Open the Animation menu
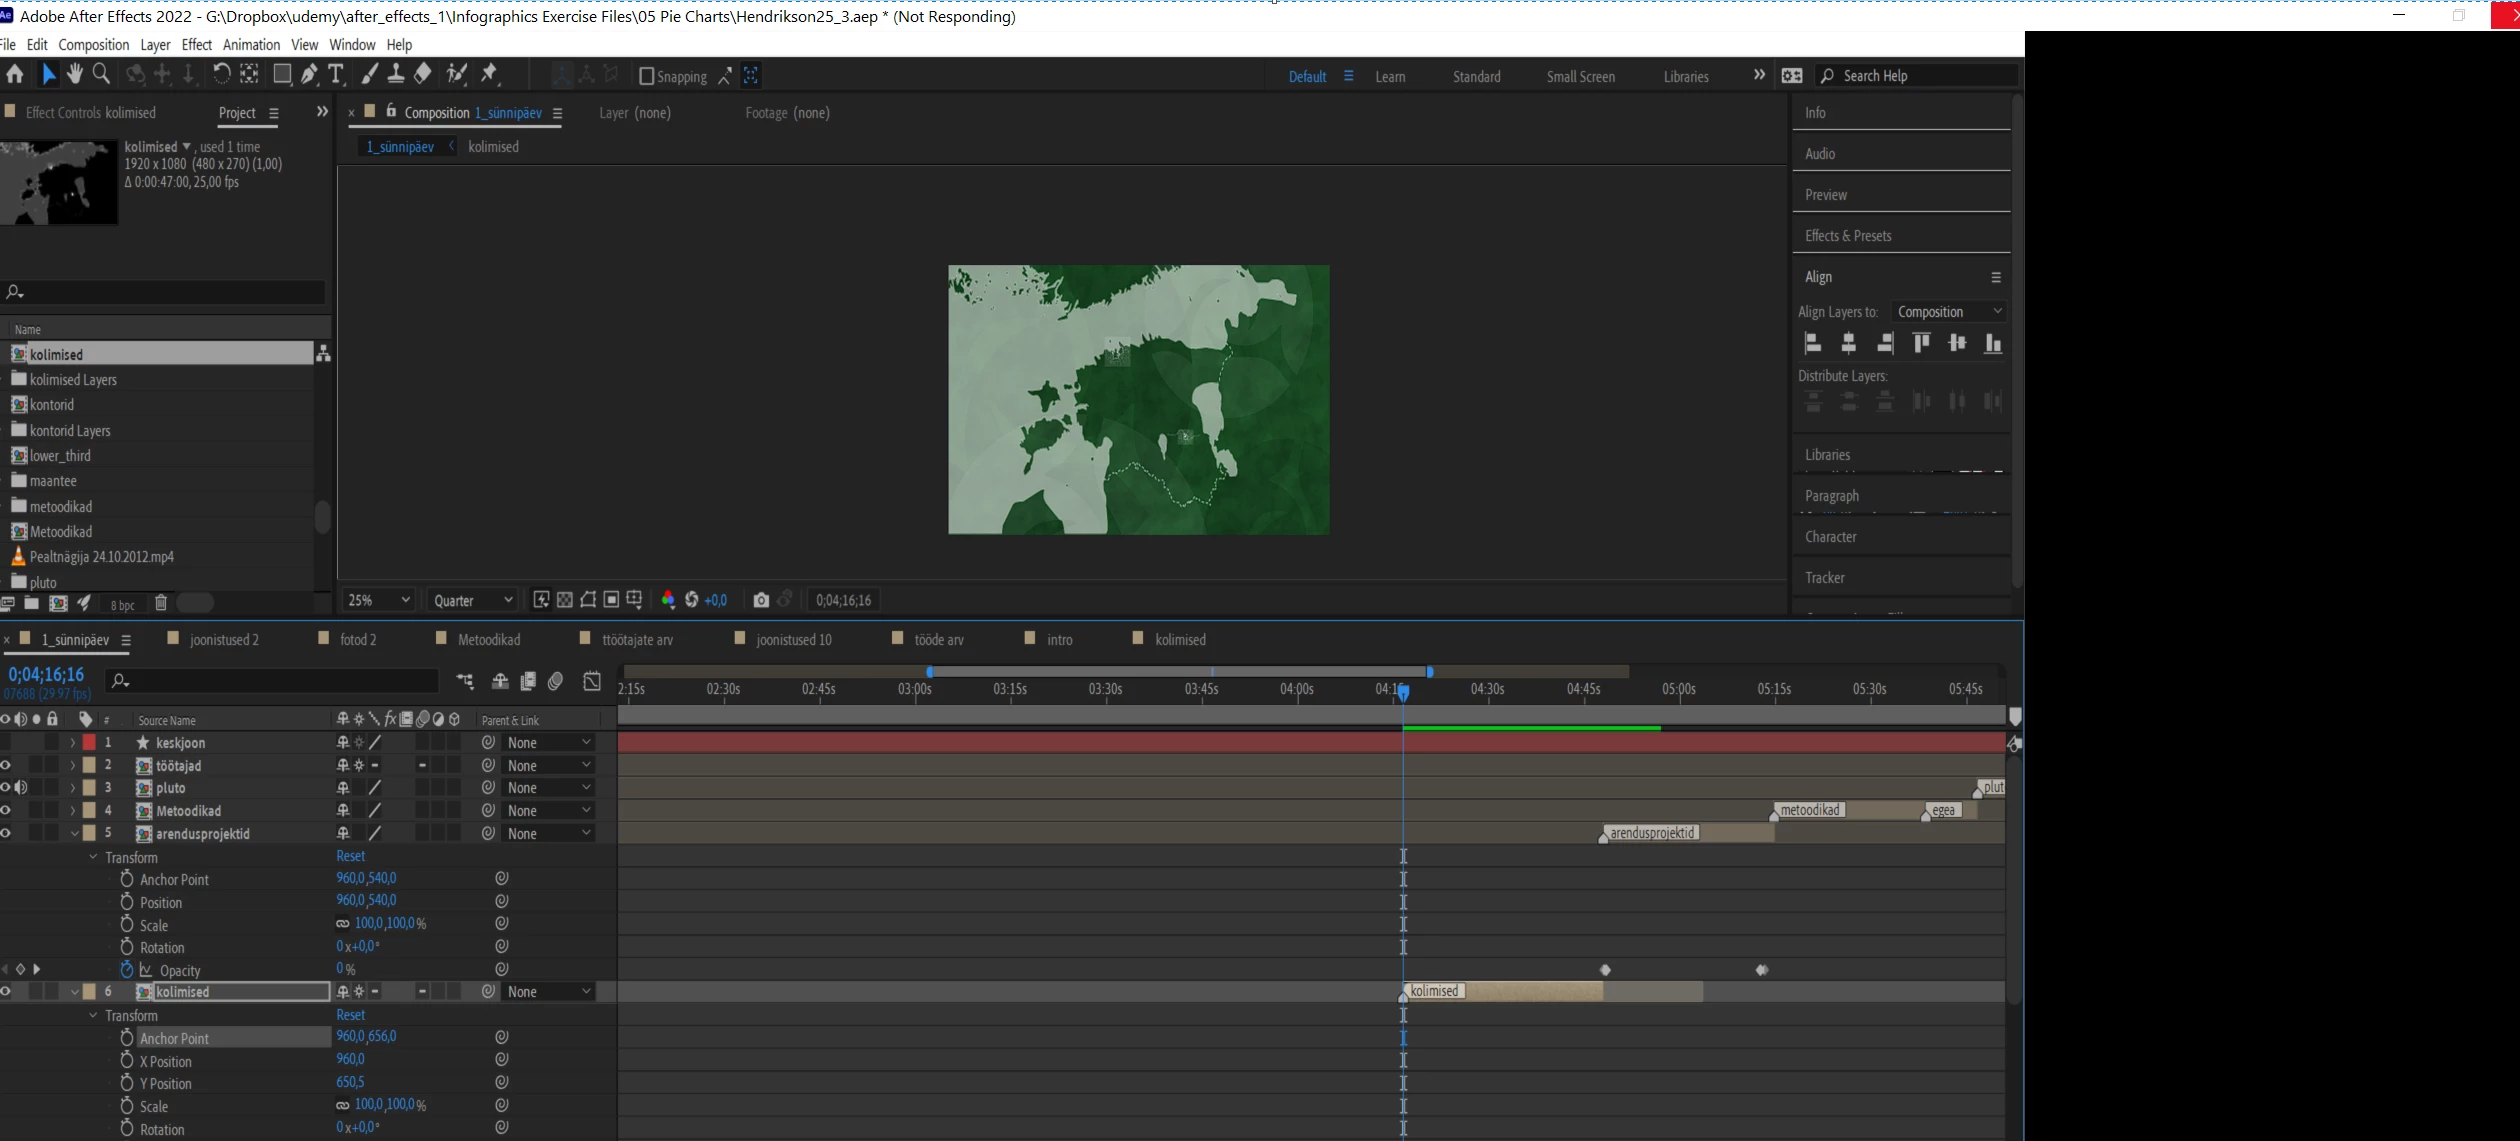 tap(251, 45)
